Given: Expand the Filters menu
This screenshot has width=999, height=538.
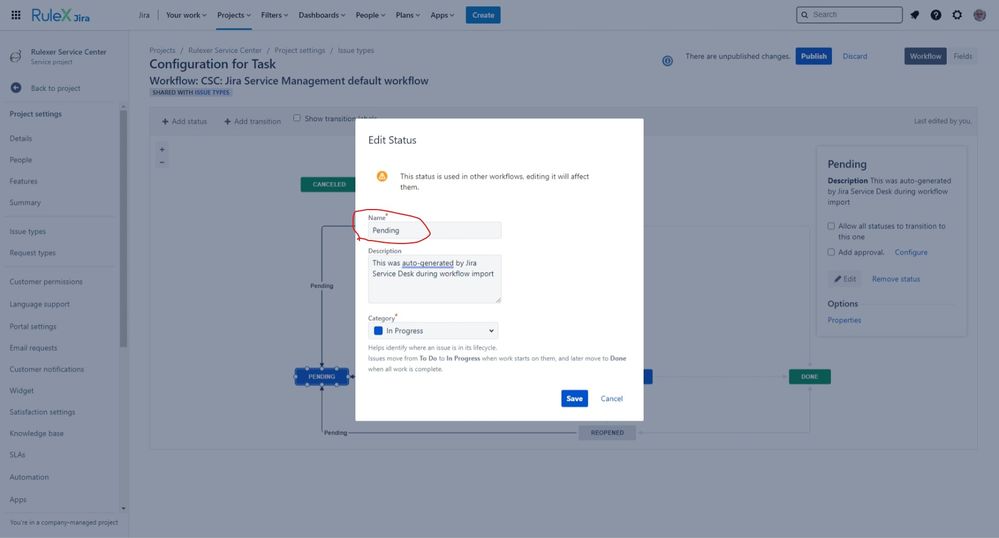Looking at the screenshot, I should pos(274,15).
